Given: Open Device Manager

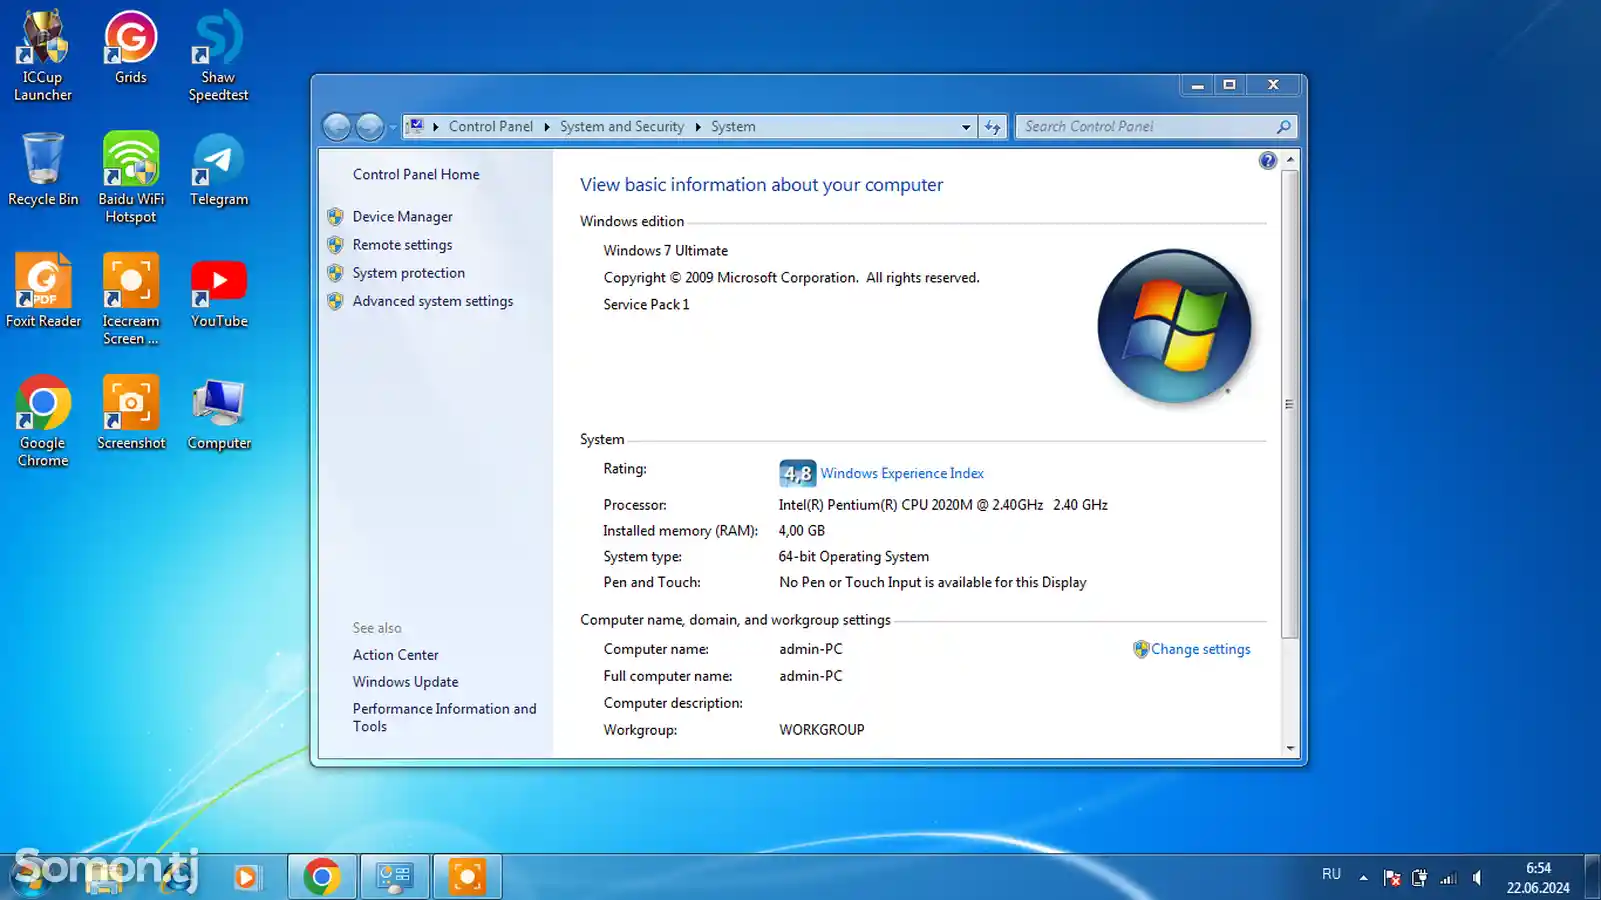Looking at the screenshot, I should click(402, 217).
